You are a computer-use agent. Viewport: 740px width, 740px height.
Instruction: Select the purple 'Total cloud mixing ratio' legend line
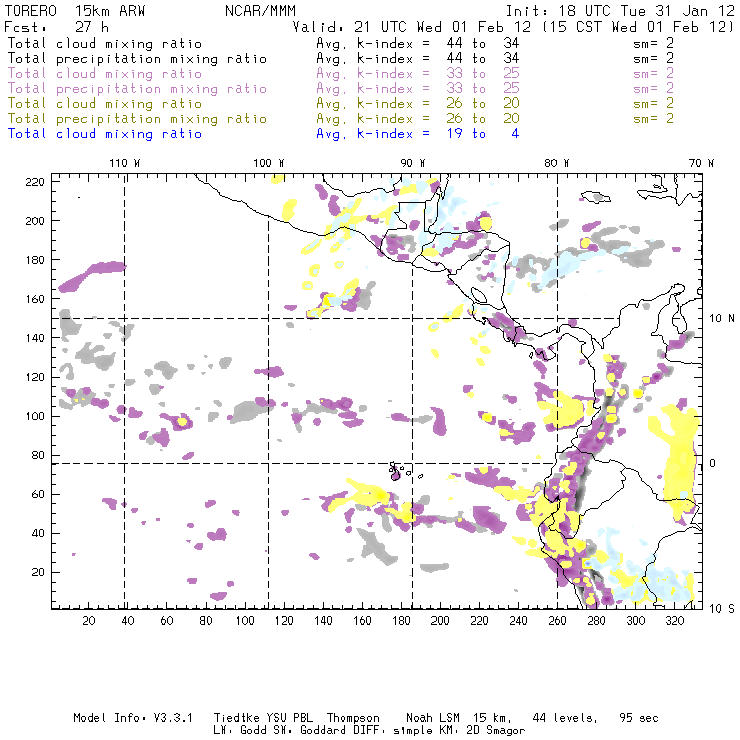pos(105,74)
